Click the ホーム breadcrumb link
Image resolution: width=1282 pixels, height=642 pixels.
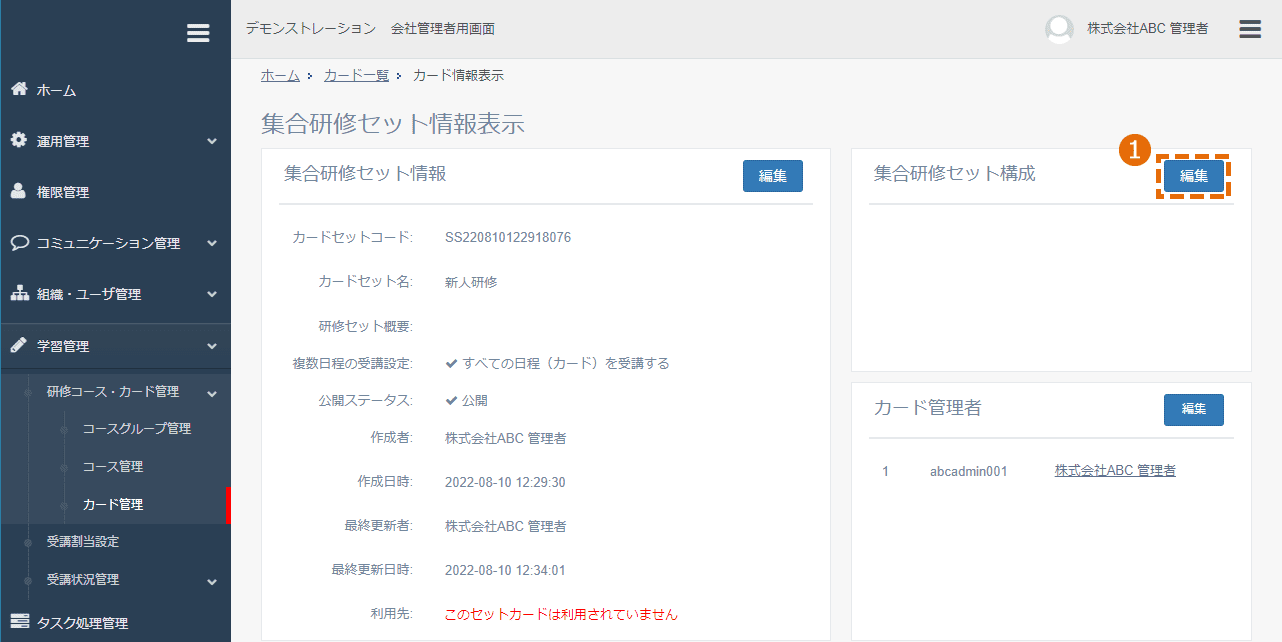pos(280,75)
